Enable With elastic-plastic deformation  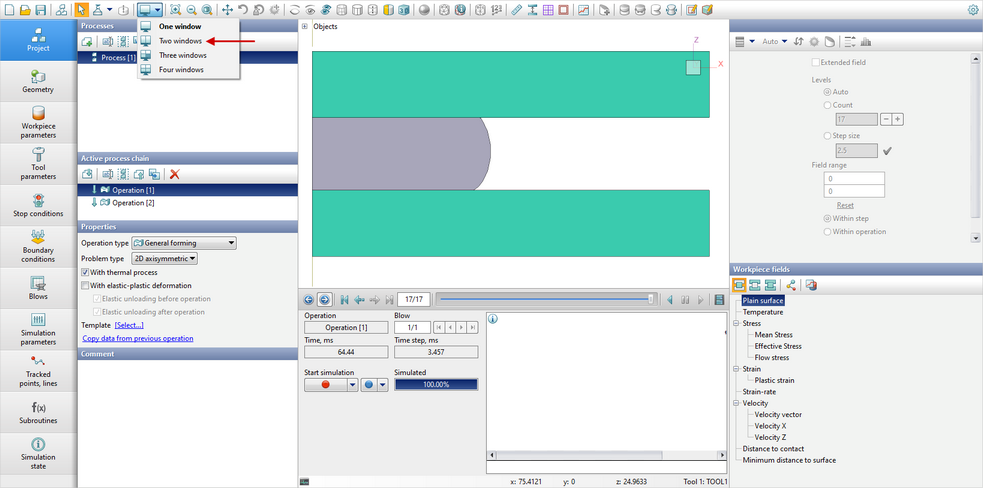[85, 285]
